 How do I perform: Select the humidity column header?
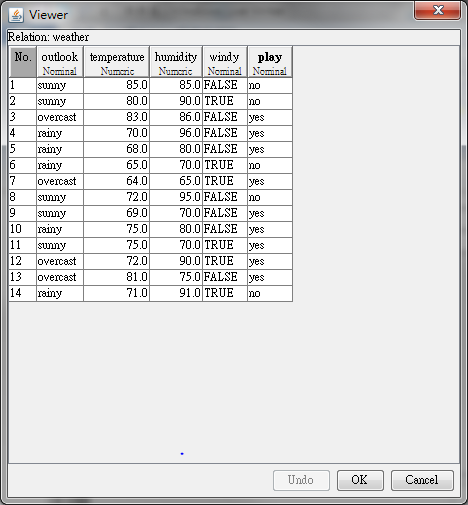click(176, 62)
